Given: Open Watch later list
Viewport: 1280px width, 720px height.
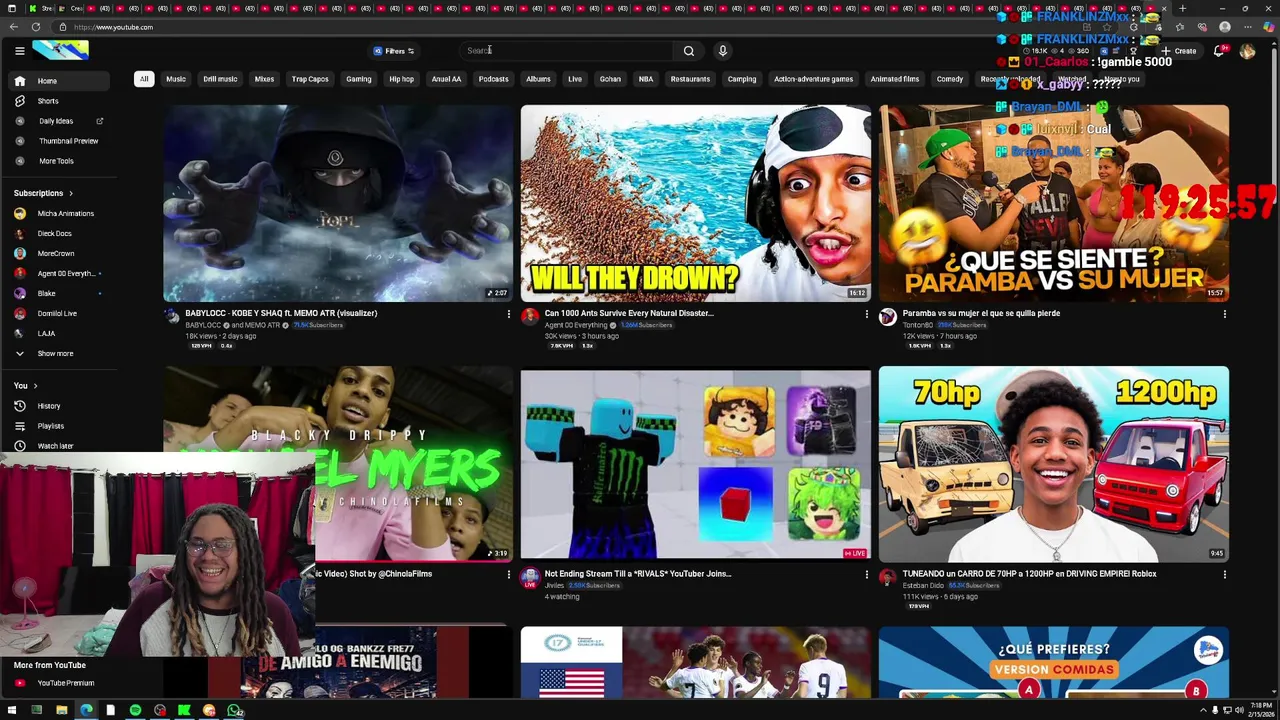Looking at the screenshot, I should click(x=58, y=446).
